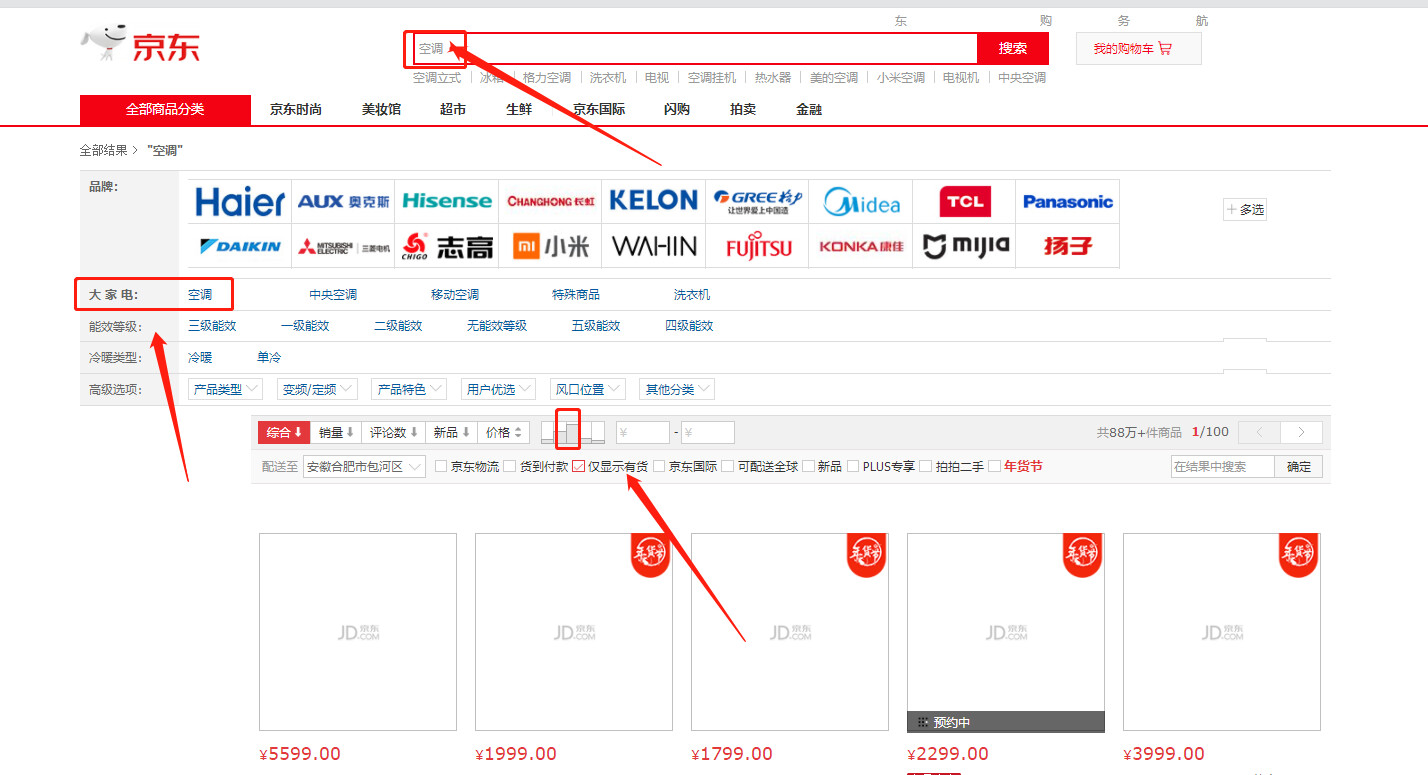The height and width of the screenshot is (775, 1428).
Task: Select the Haier brand logo
Action: pos(239,202)
